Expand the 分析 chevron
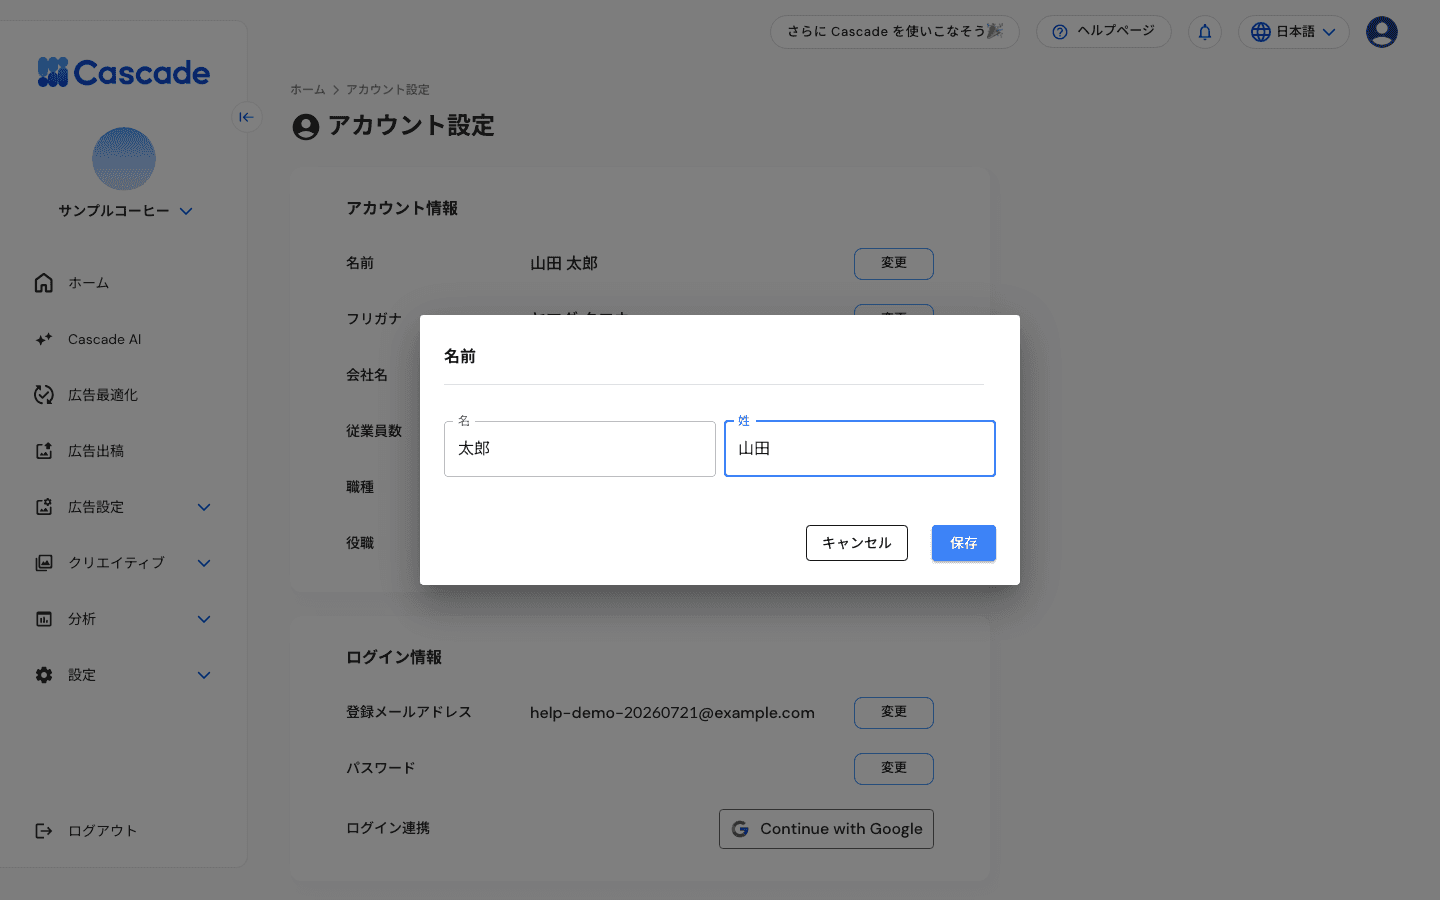 (204, 619)
